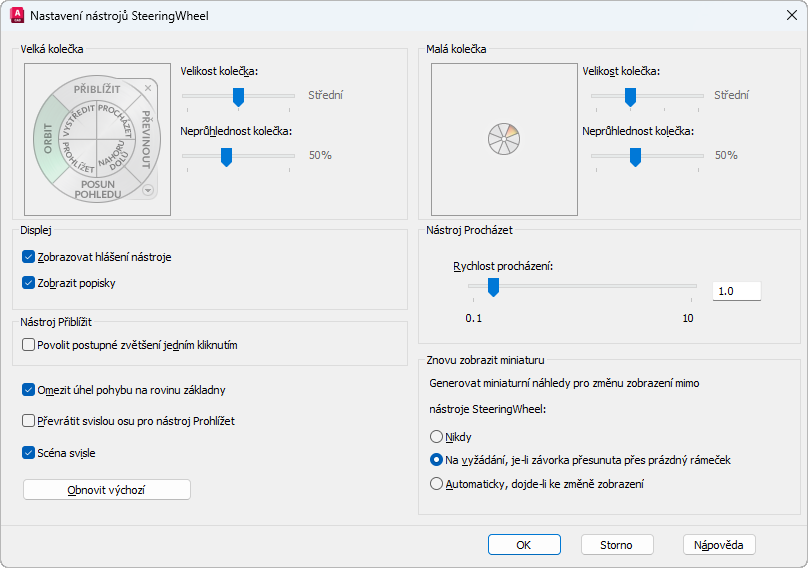Enable Povolit postupné zvětšení jedním kliknutím

pos(28,345)
